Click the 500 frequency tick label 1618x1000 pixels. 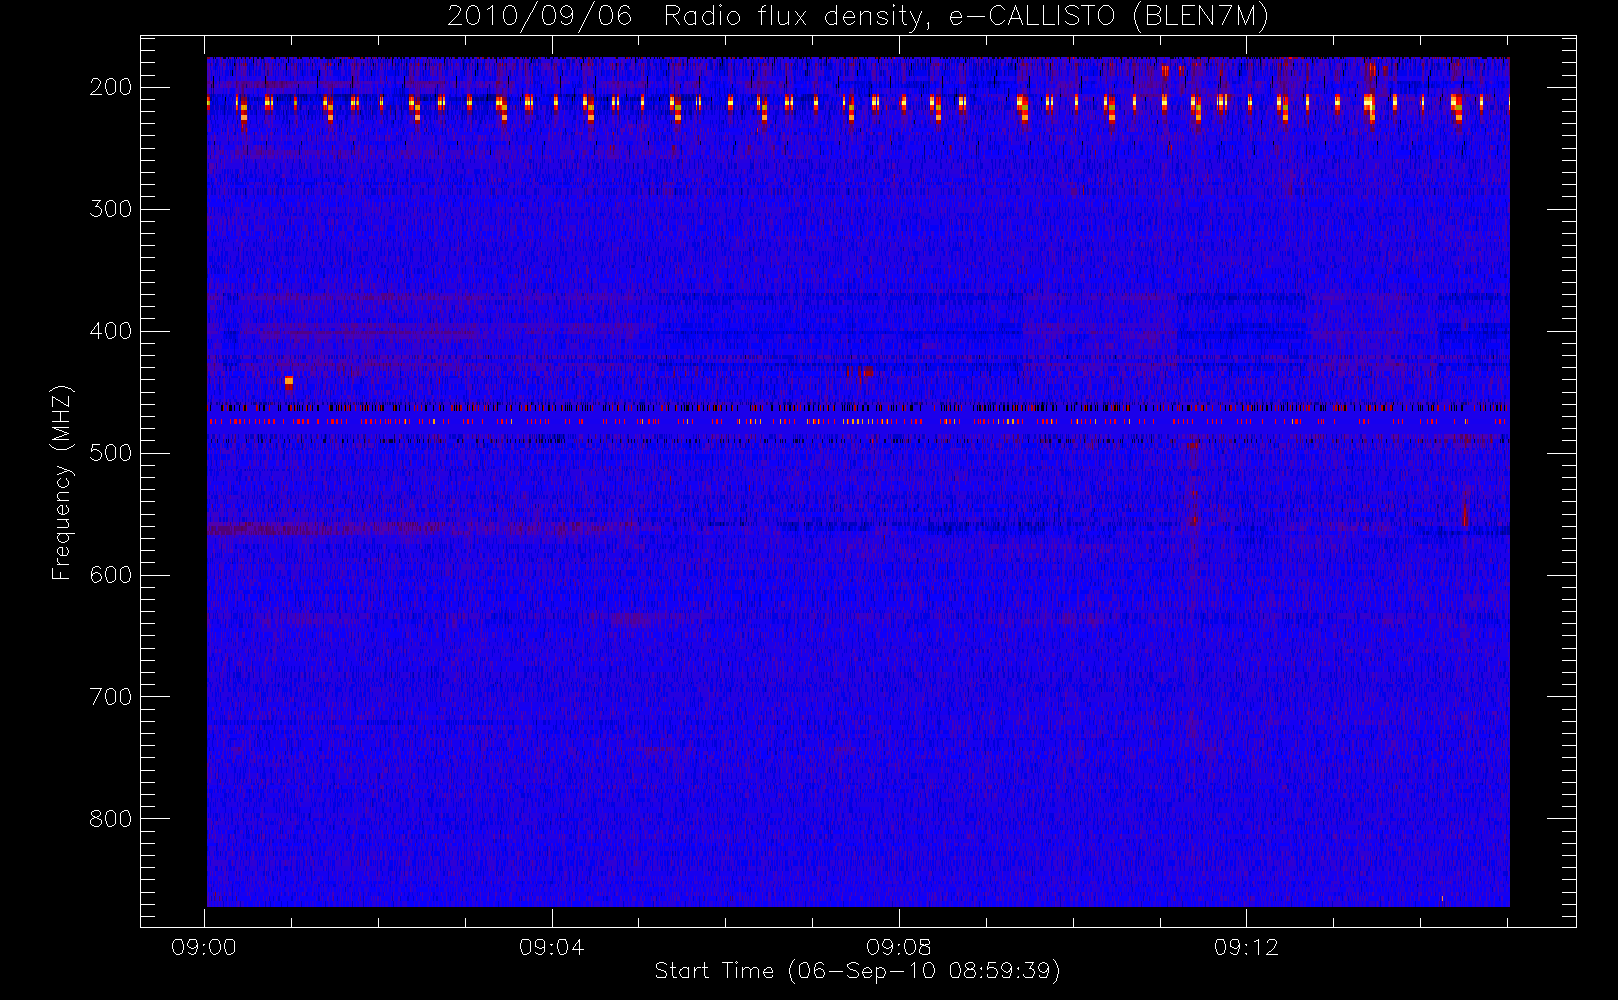tap(110, 453)
